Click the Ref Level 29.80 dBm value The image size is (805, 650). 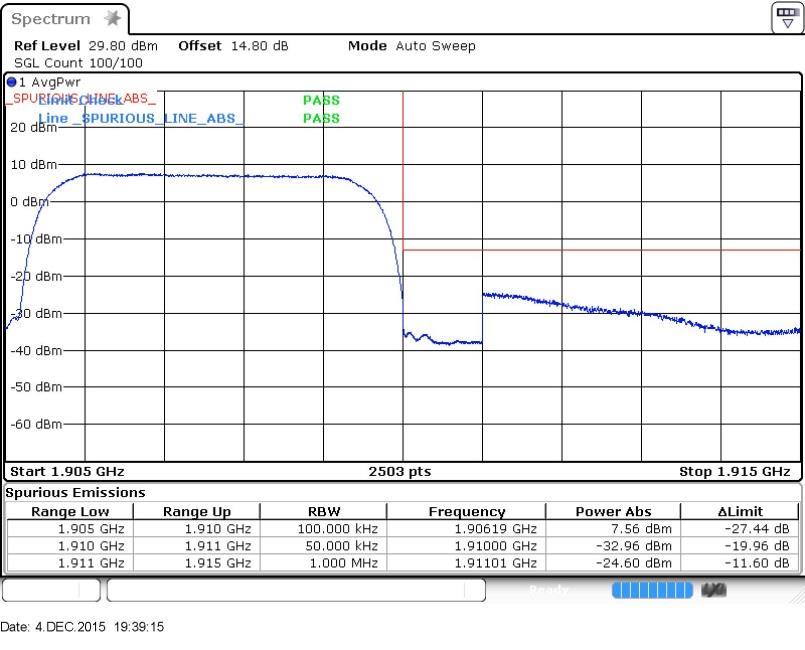click(123, 46)
